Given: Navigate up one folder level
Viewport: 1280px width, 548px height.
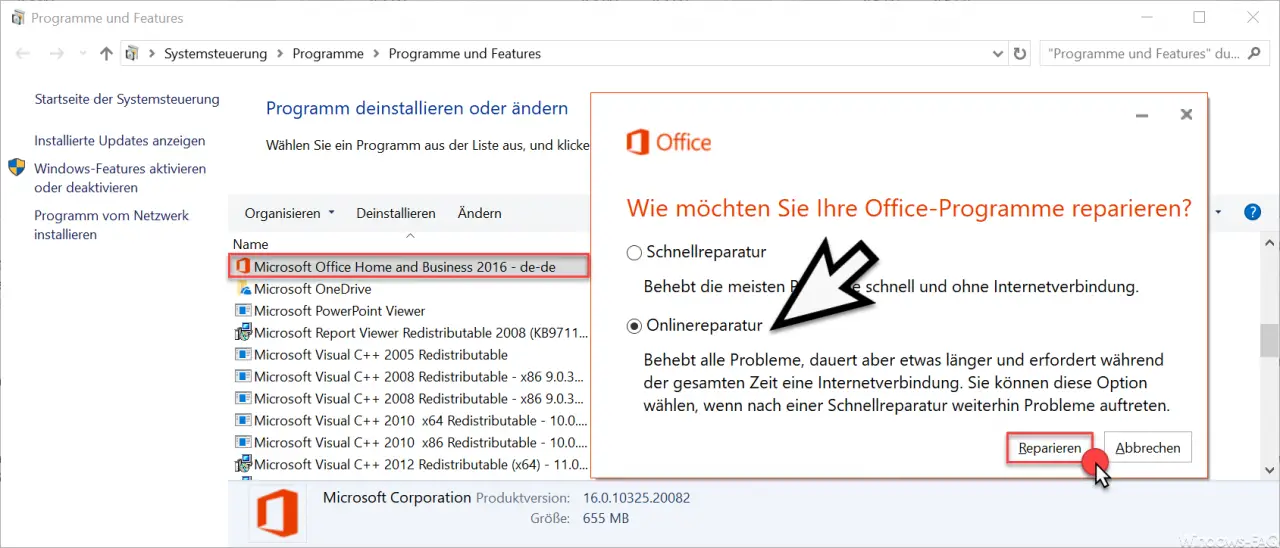Looking at the screenshot, I should pos(106,54).
